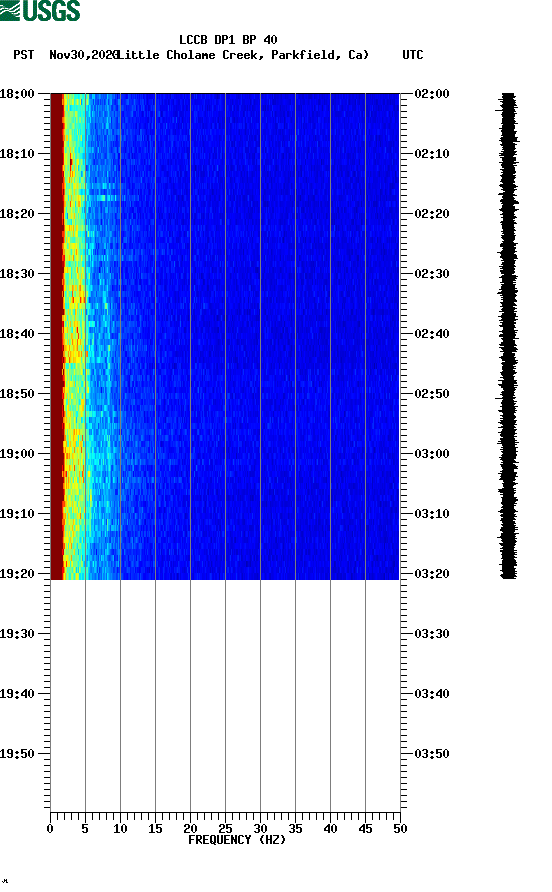Click the '19:20' PST time label
This screenshot has width=552, height=892.
coord(17,574)
